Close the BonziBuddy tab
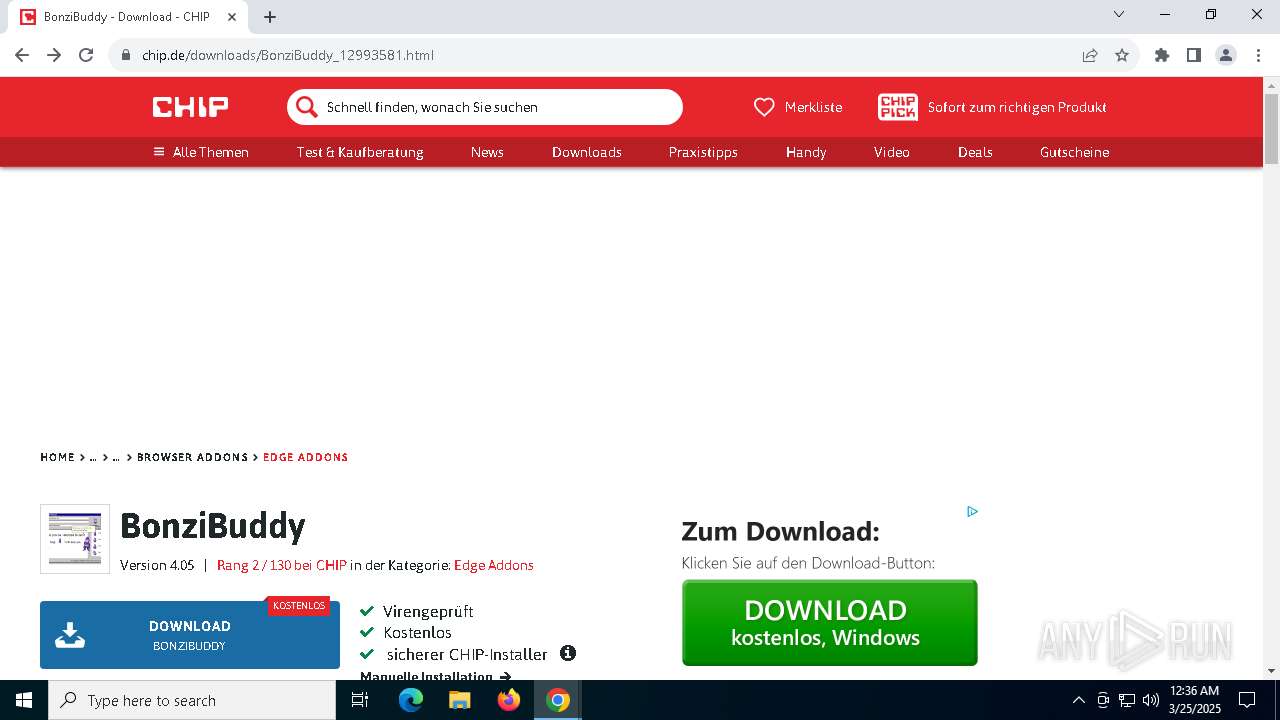Image resolution: width=1280 pixels, height=720 pixels. coord(232,17)
